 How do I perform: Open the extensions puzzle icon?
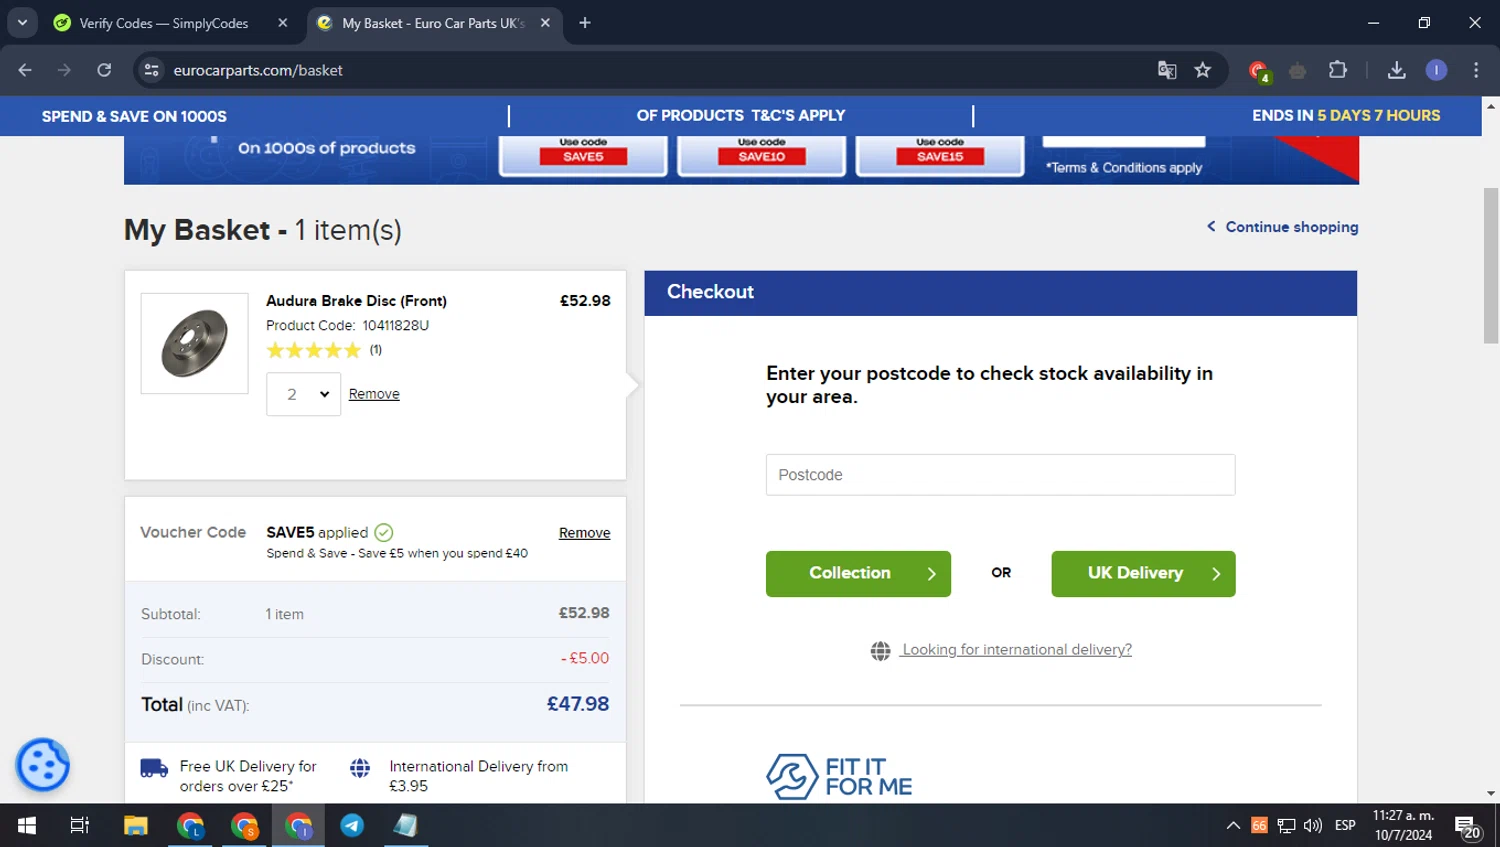click(1338, 70)
